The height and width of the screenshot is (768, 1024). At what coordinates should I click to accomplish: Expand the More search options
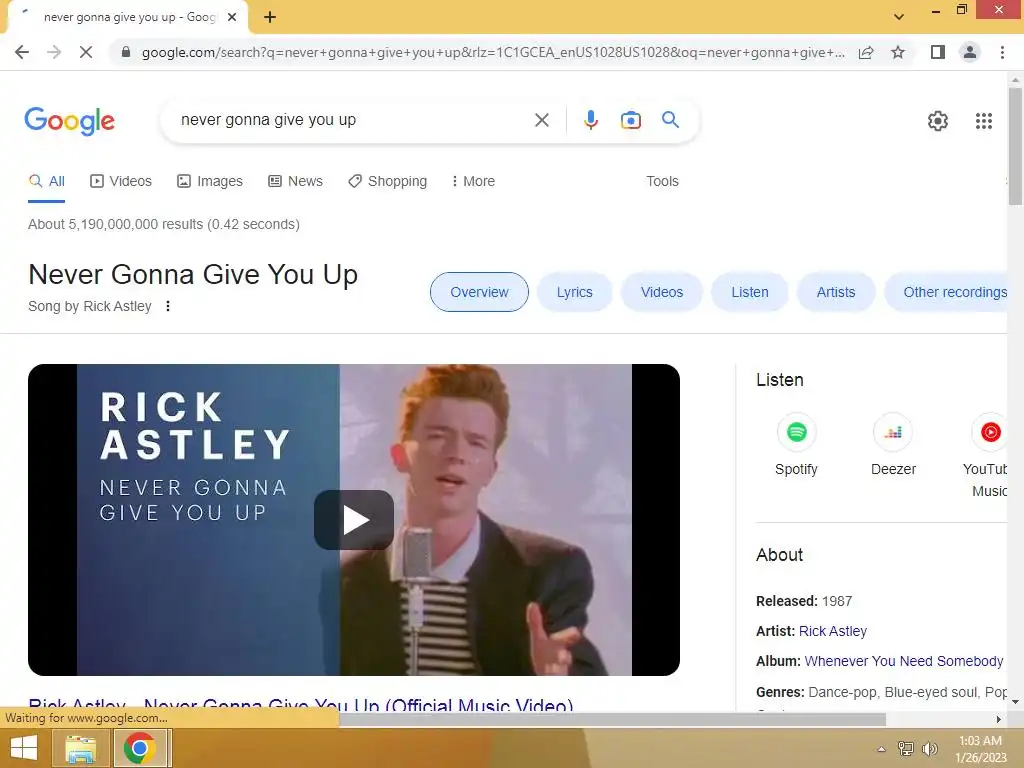[x=473, y=182]
